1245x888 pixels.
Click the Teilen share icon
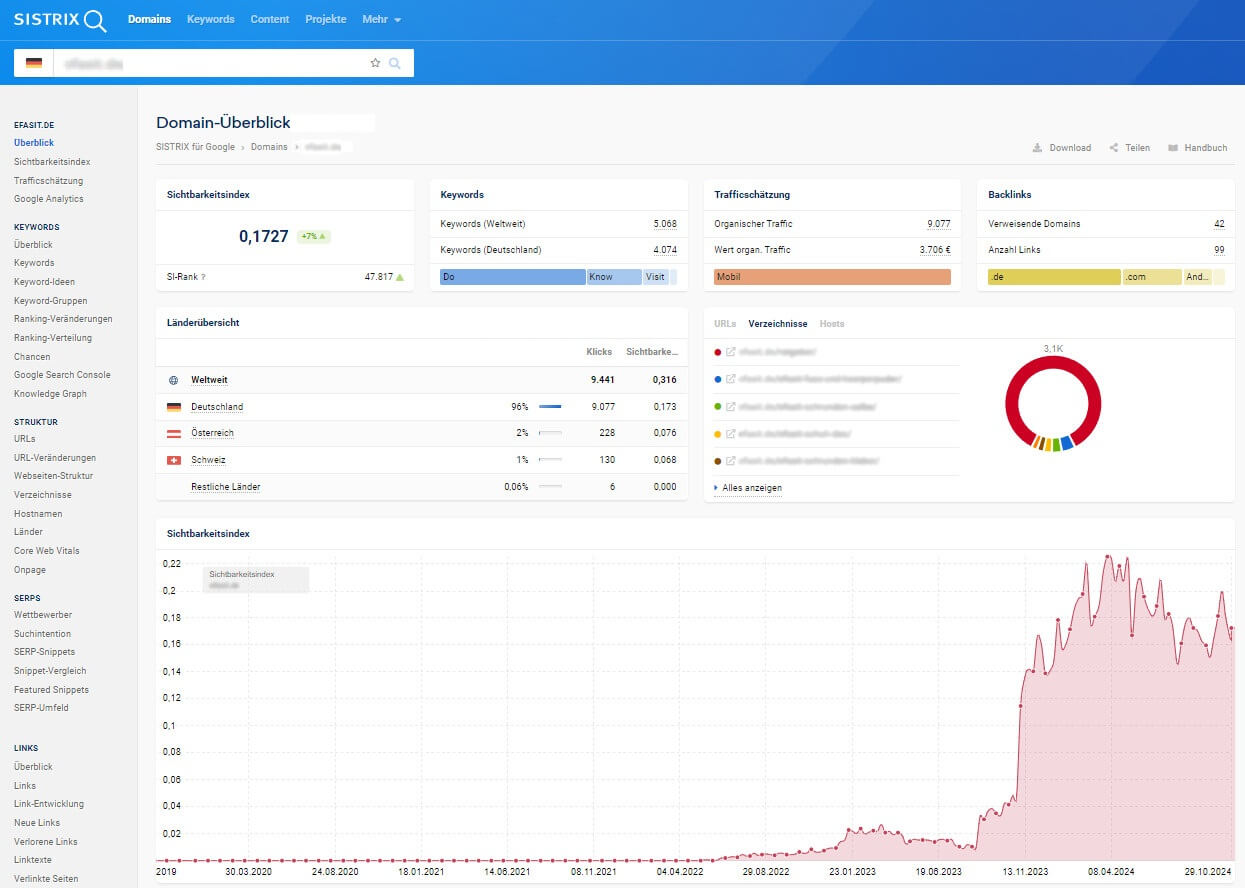coord(1113,148)
